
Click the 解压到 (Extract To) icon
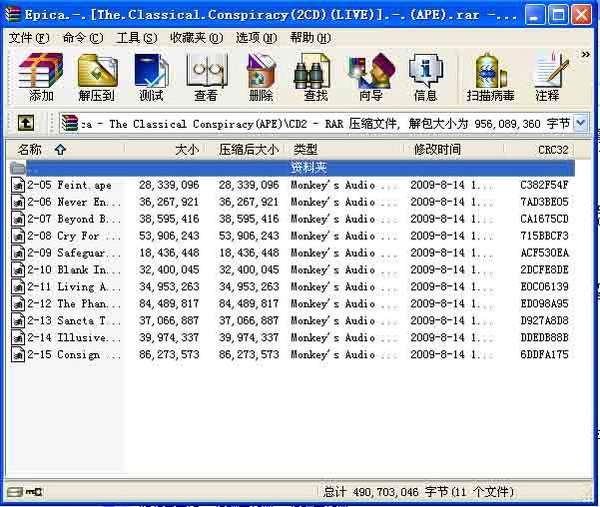tap(97, 78)
